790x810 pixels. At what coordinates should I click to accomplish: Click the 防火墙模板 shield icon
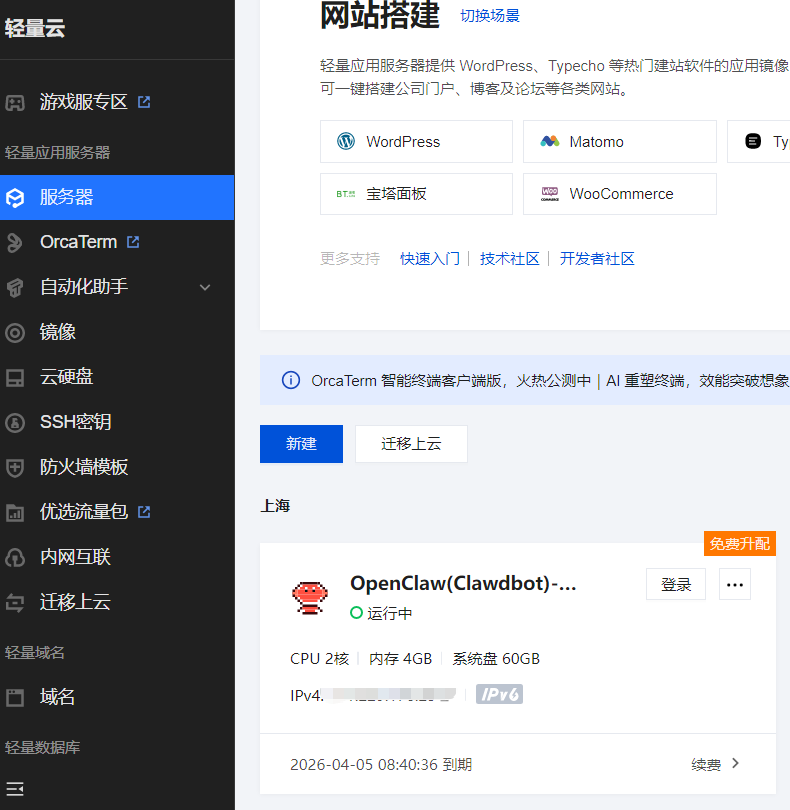coord(15,468)
